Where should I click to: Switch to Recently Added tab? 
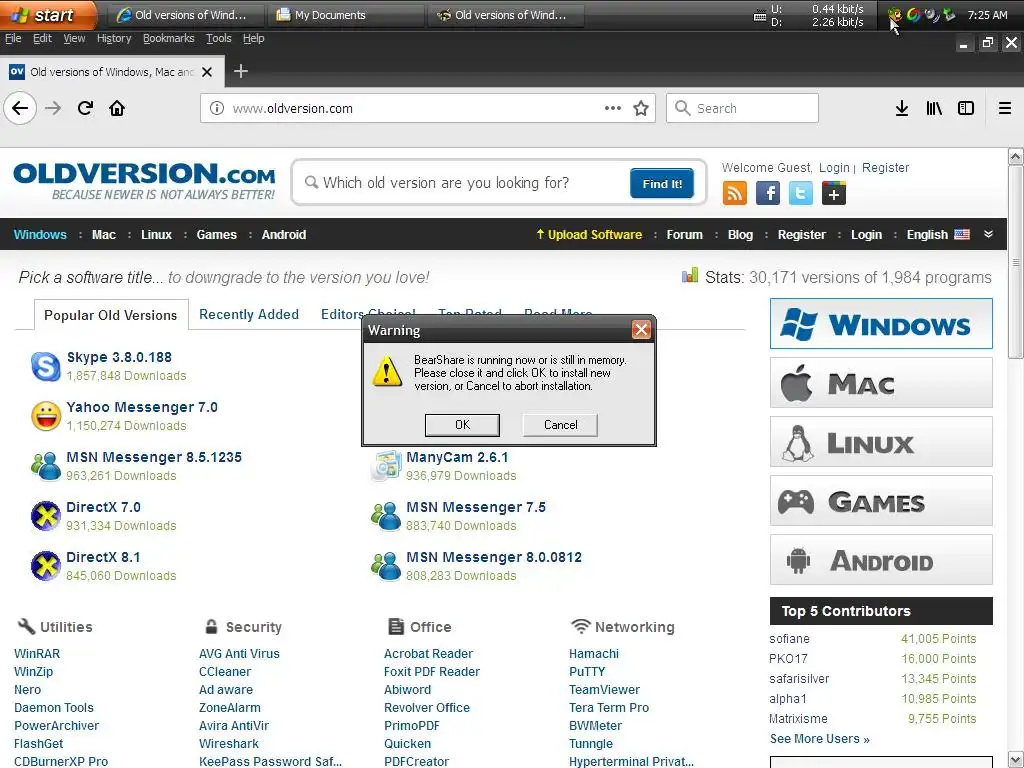(x=249, y=314)
